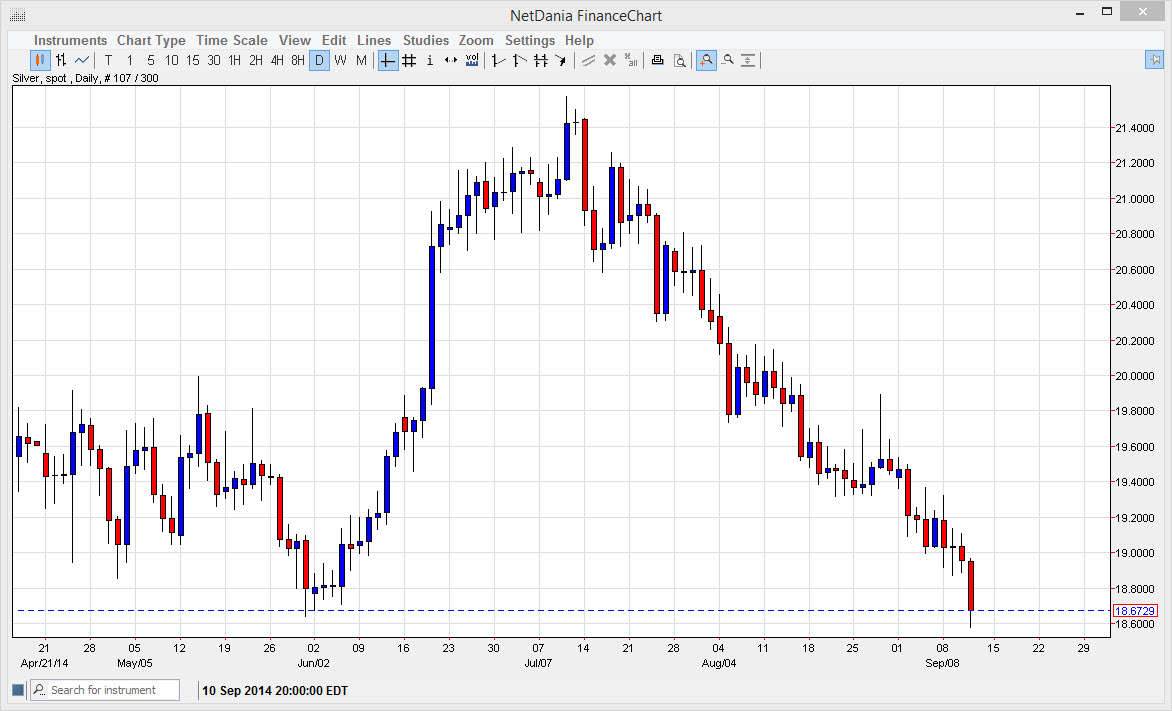Screen dimensions: 1172x711
Task: Click the blue square in status bar
Action: tap(17, 690)
